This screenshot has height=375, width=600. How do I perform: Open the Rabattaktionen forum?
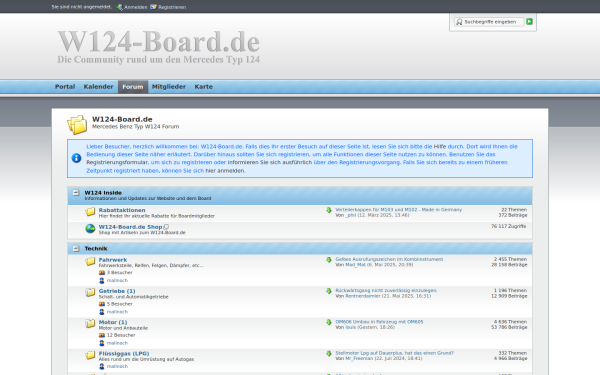pos(122,210)
